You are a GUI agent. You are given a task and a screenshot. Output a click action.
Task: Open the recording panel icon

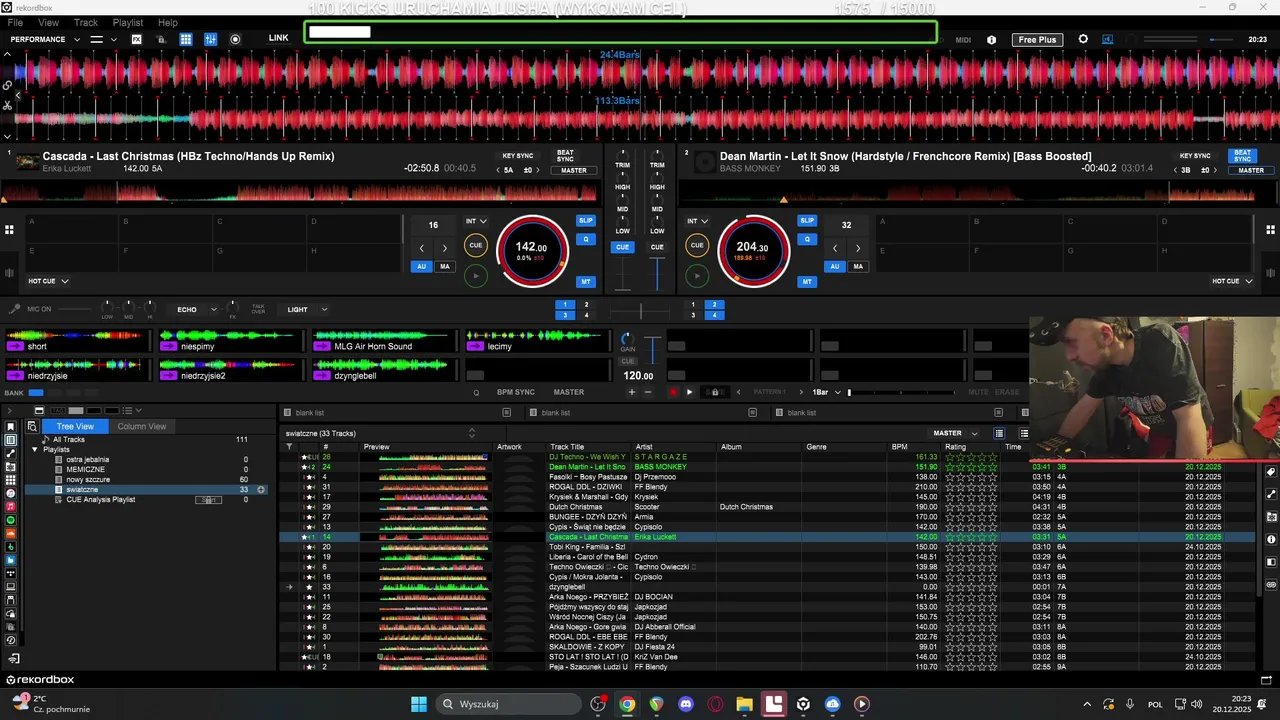pyautogui.click(x=235, y=39)
